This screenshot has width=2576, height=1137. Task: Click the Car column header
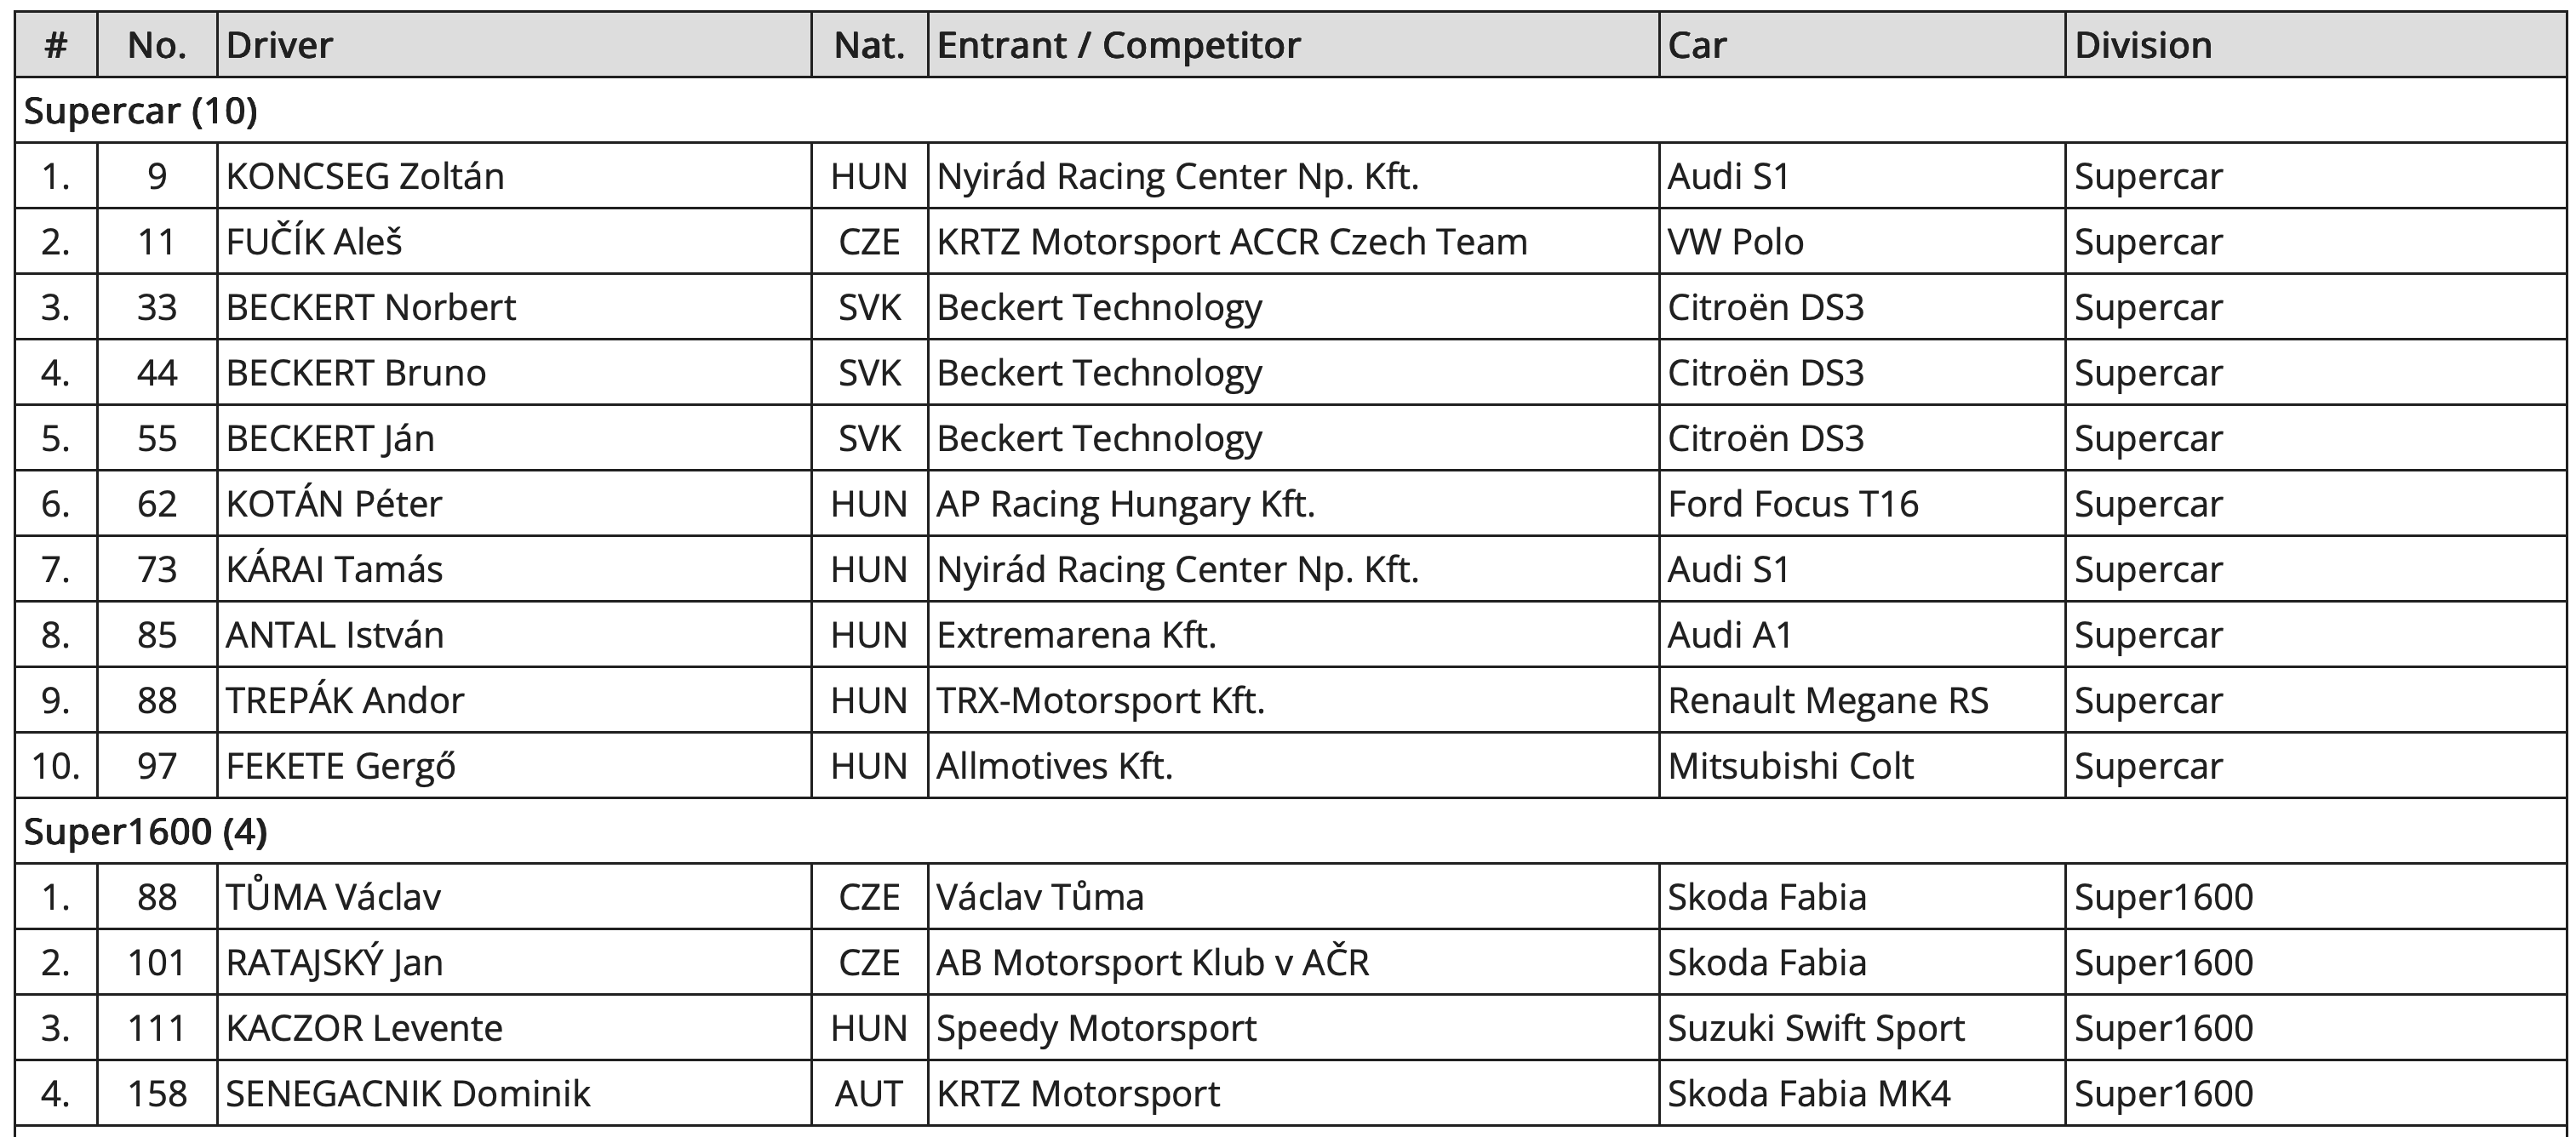[x=1697, y=45]
